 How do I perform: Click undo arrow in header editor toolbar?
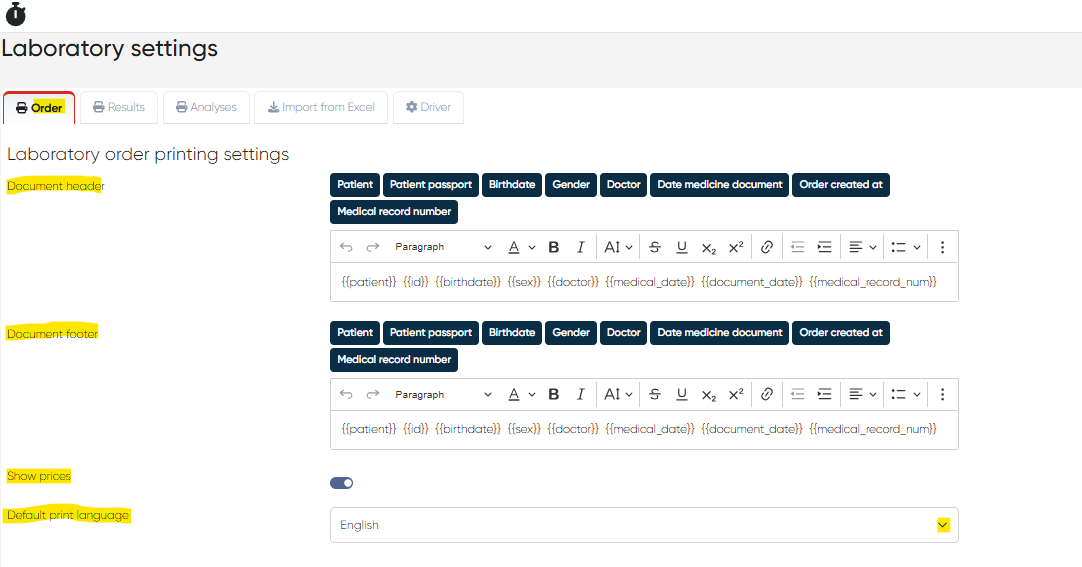pos(346,247)
